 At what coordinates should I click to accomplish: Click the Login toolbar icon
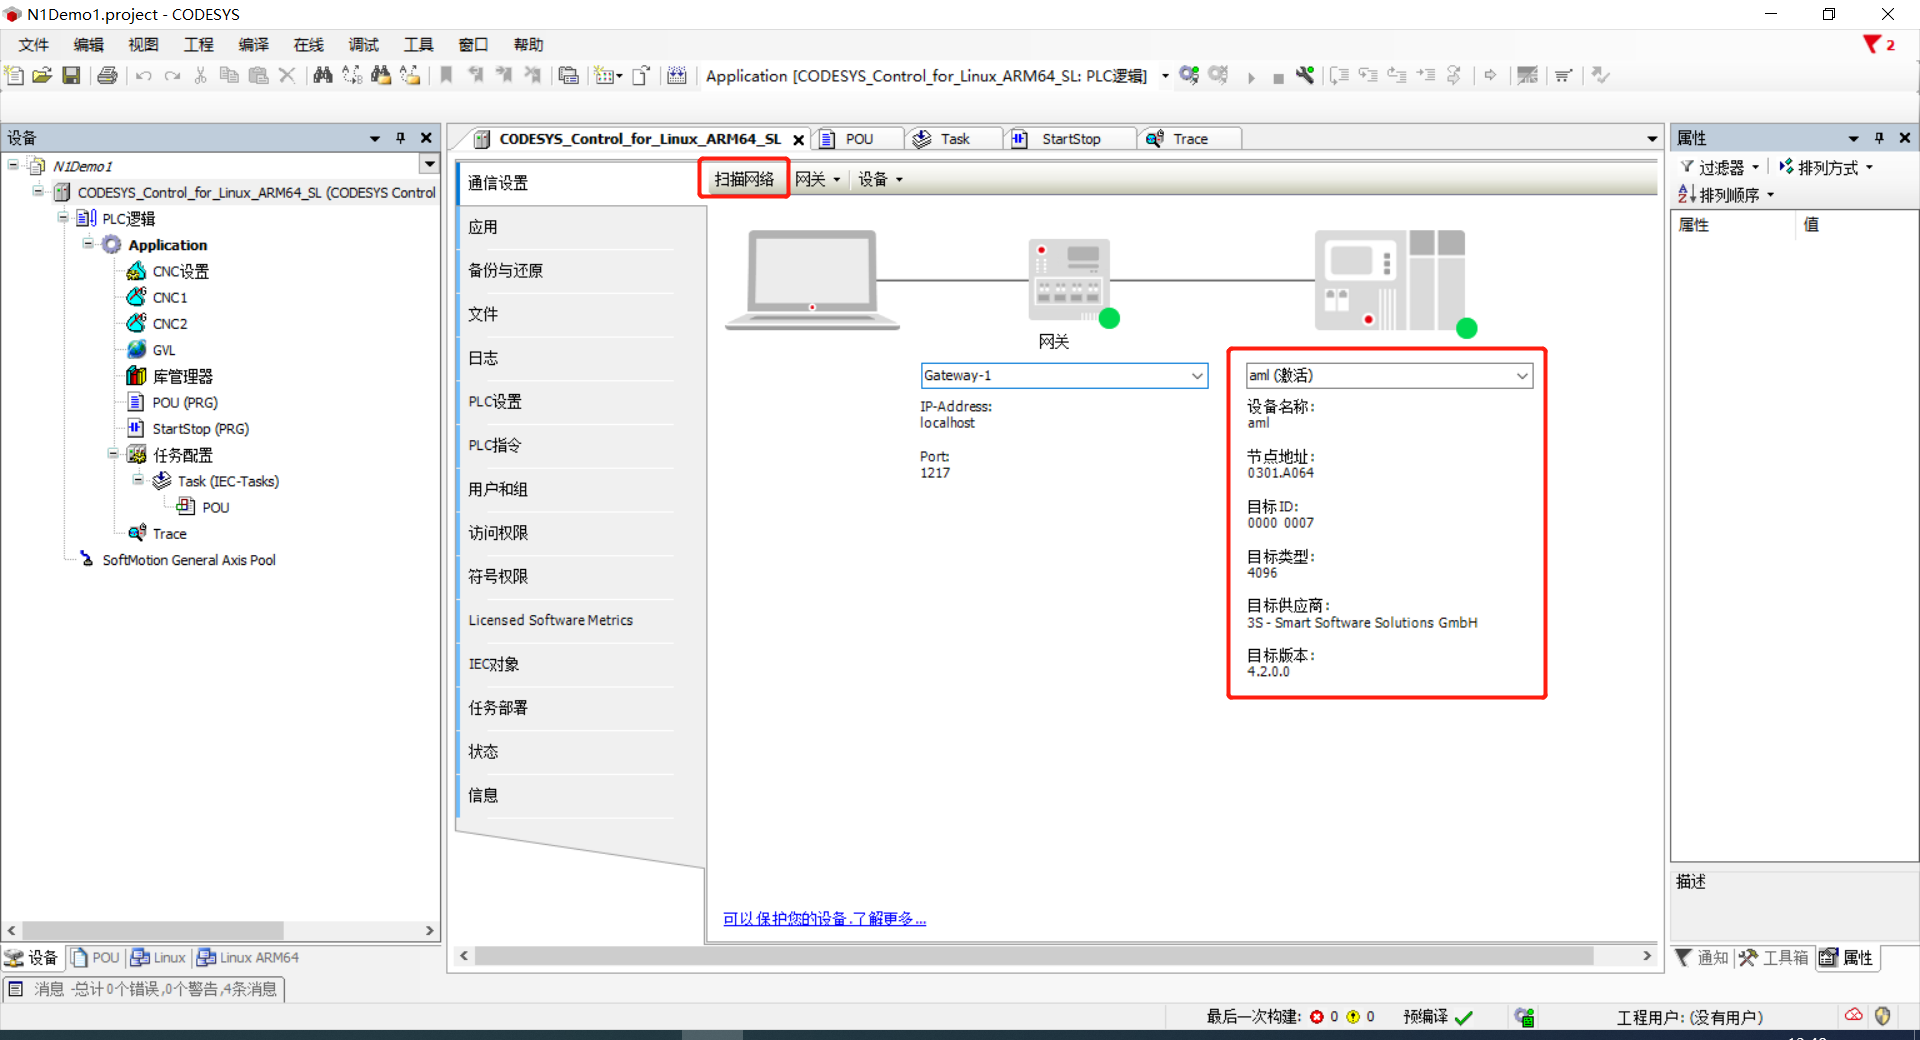point(1189,75)
